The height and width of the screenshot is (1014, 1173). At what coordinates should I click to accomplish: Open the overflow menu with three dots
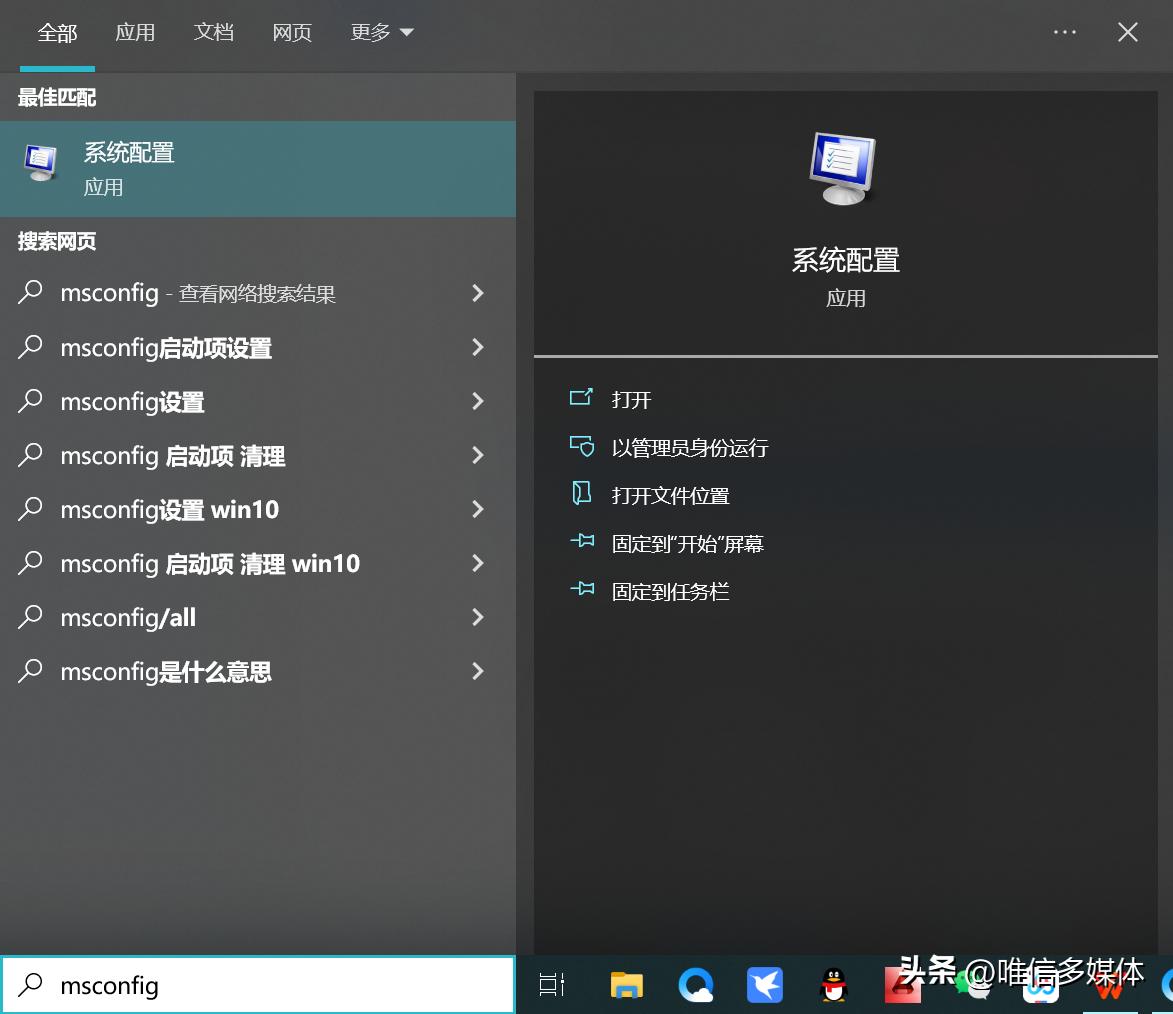(x=1064, y=32)
